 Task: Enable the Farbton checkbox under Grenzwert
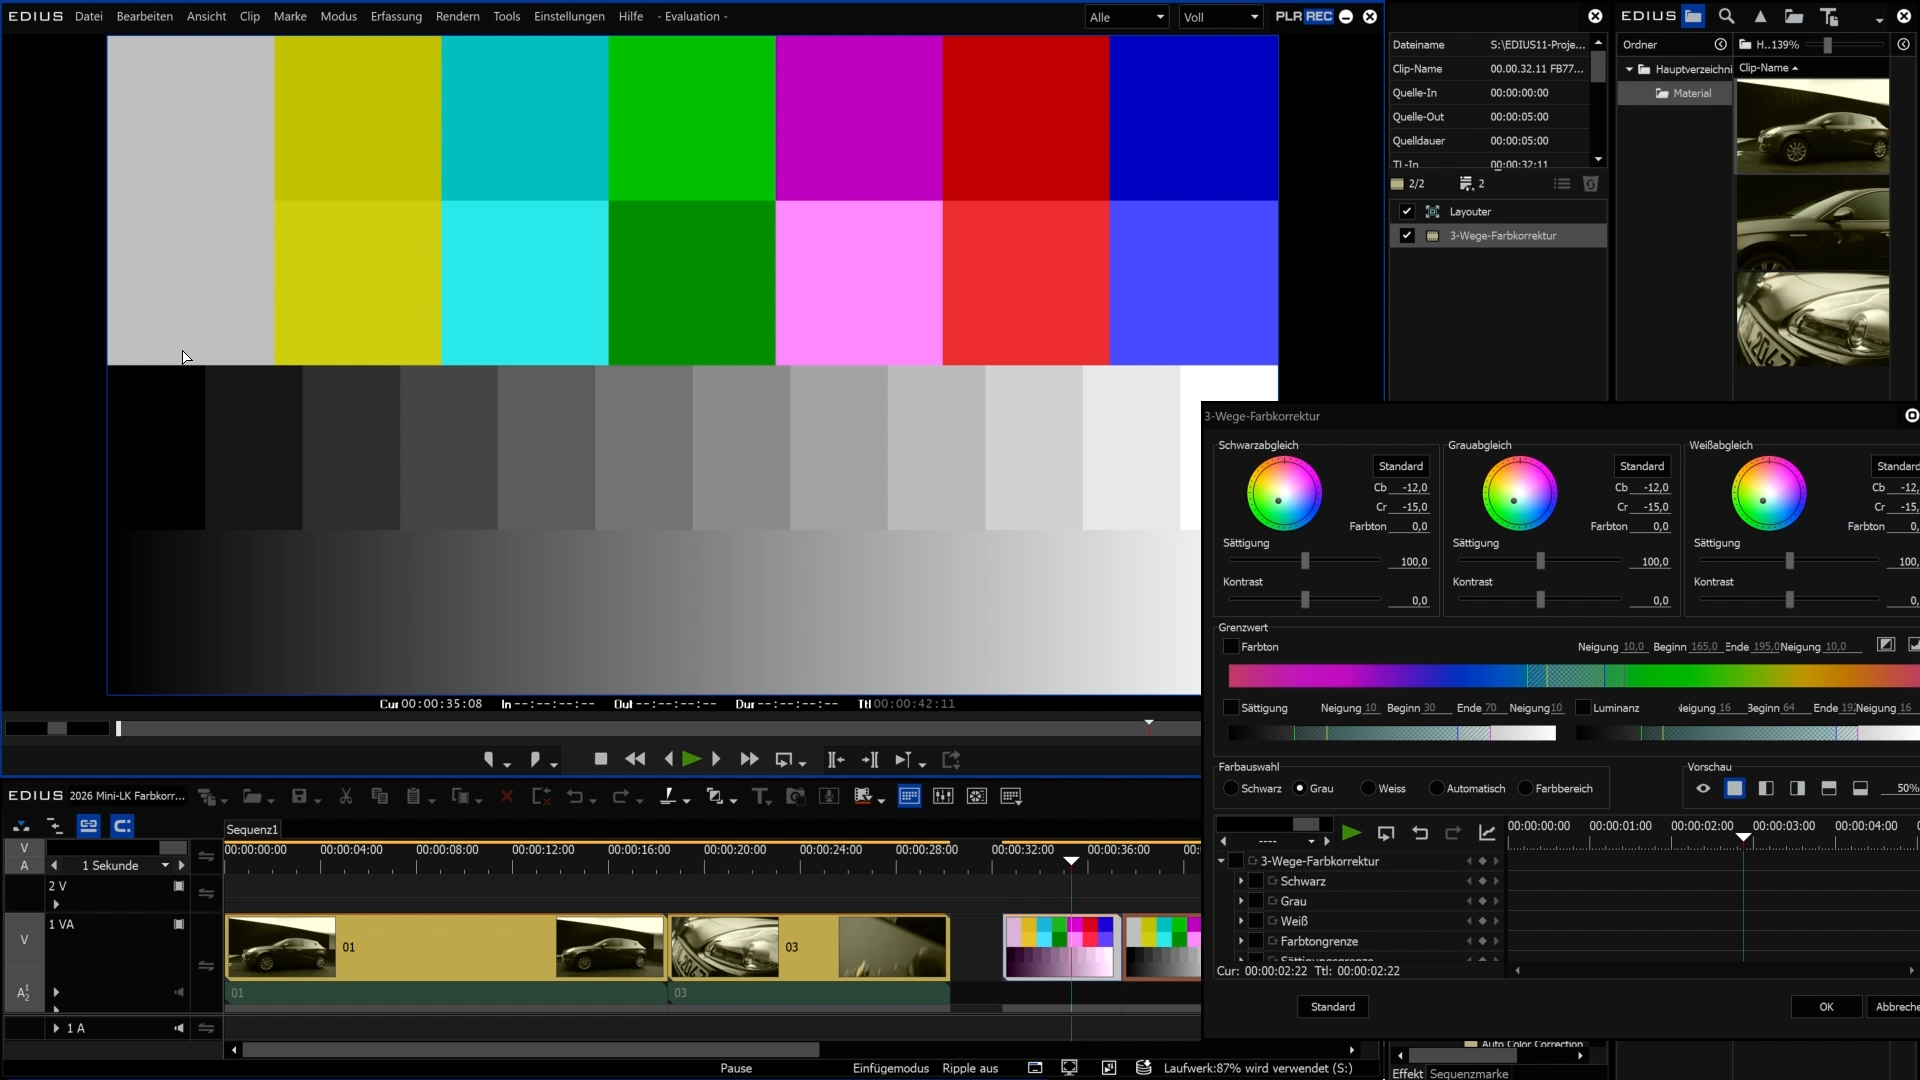pyautogui.click(x=1232, y=647)
